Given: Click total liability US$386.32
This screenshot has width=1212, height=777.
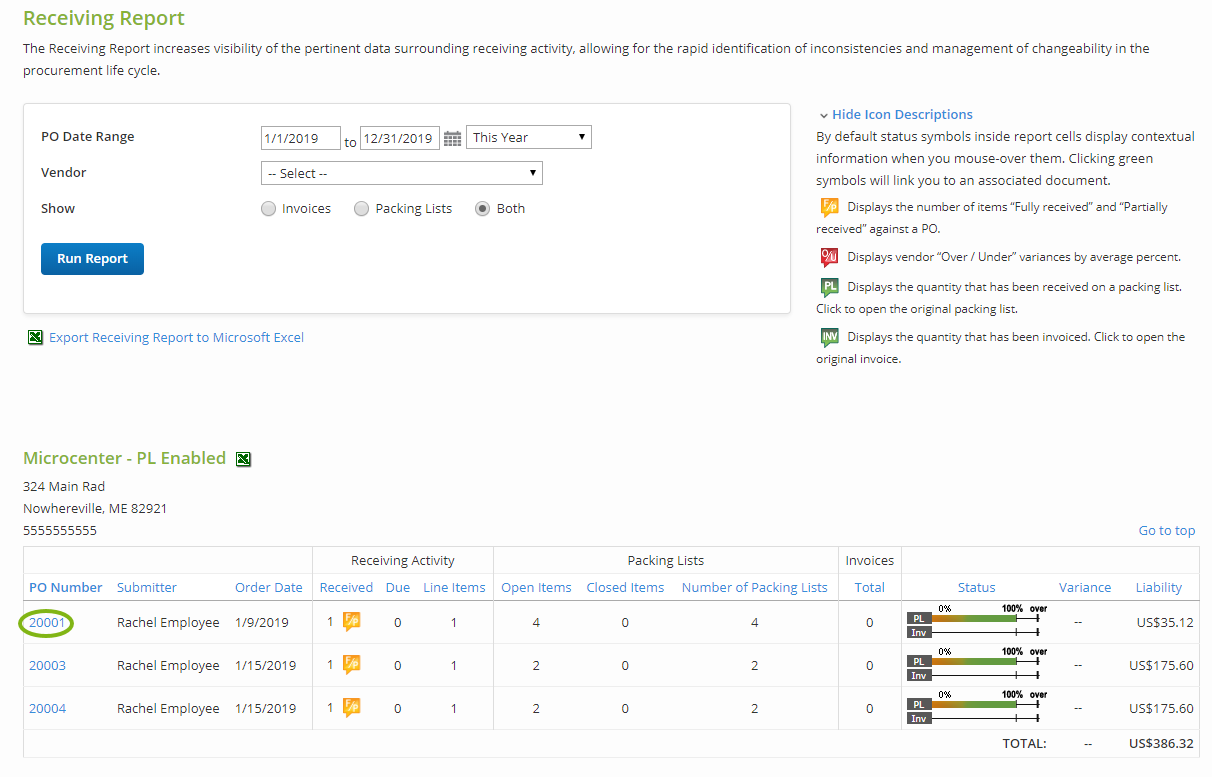Looking at the screenshot, I should 1161,744.
